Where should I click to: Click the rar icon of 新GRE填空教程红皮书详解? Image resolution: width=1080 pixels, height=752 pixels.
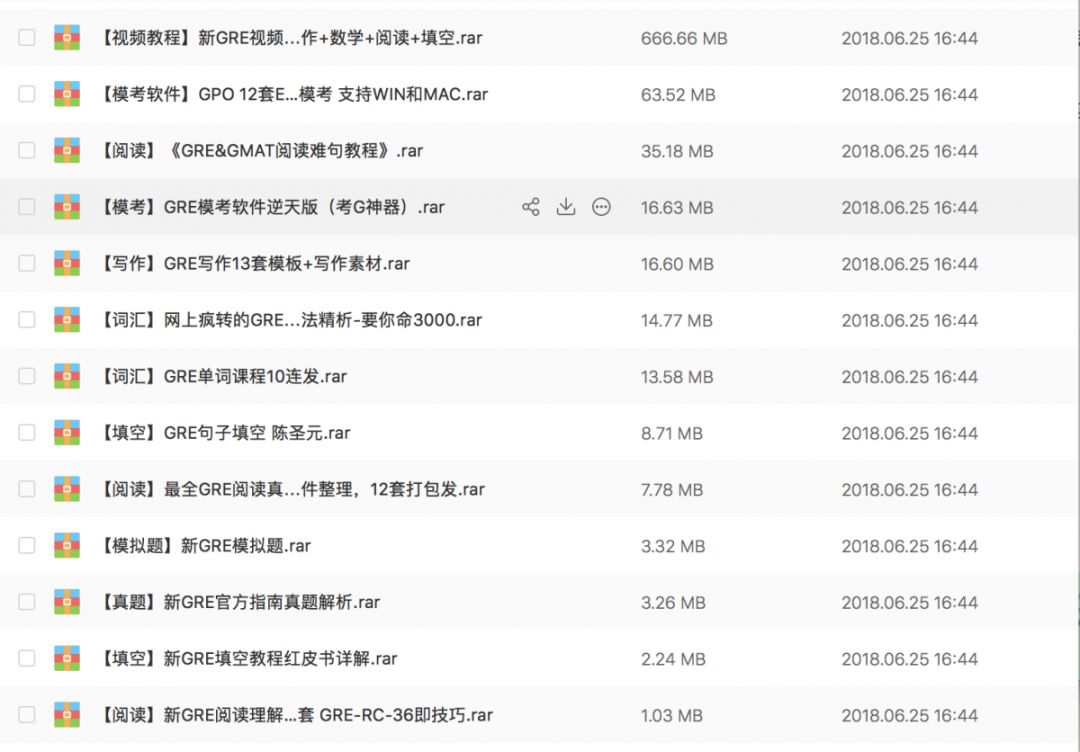[67, 659]
